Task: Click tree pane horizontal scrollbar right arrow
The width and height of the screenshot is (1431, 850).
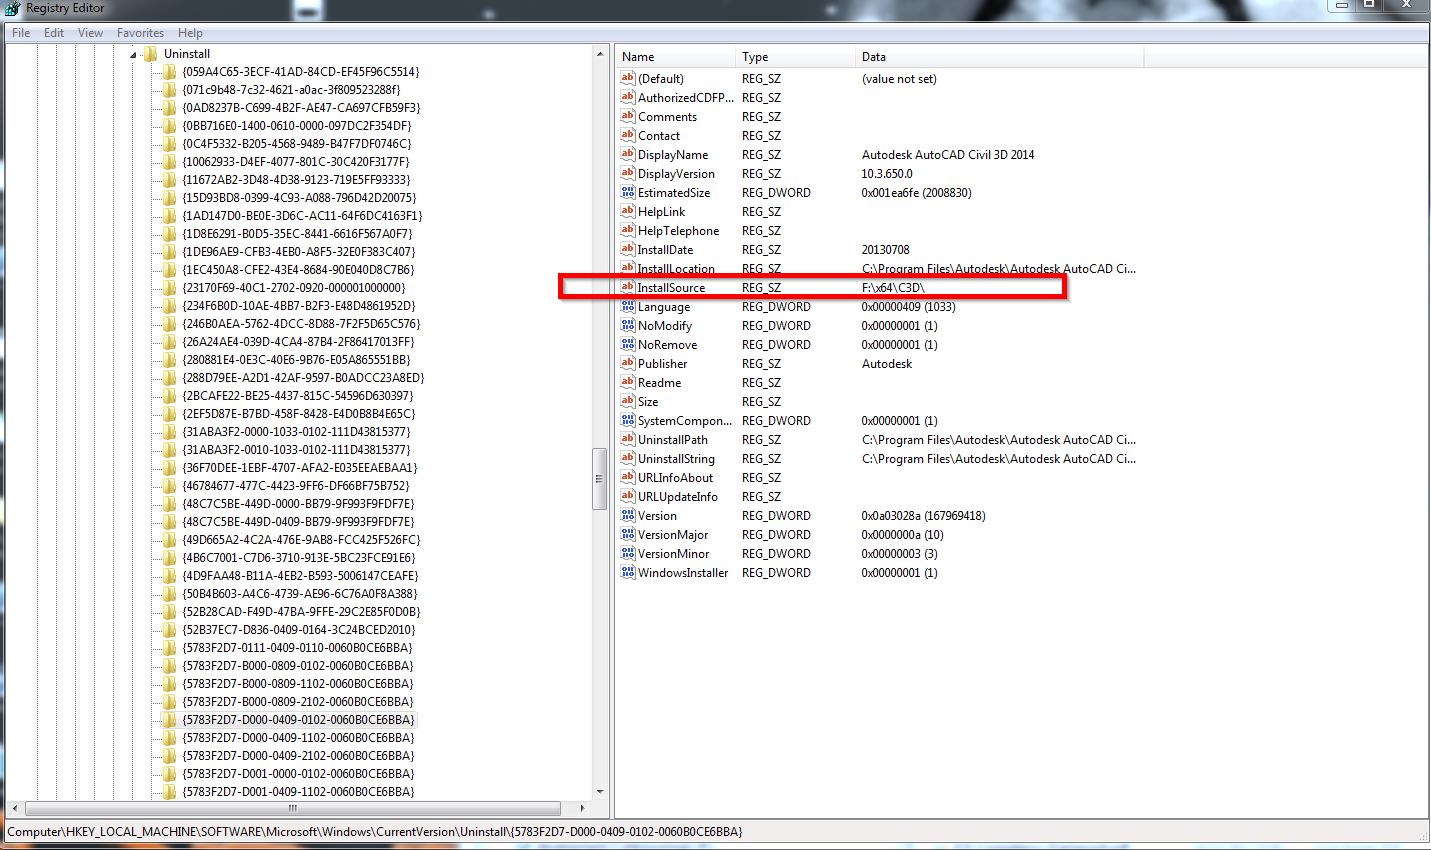Action: click(x=583, y=808)
